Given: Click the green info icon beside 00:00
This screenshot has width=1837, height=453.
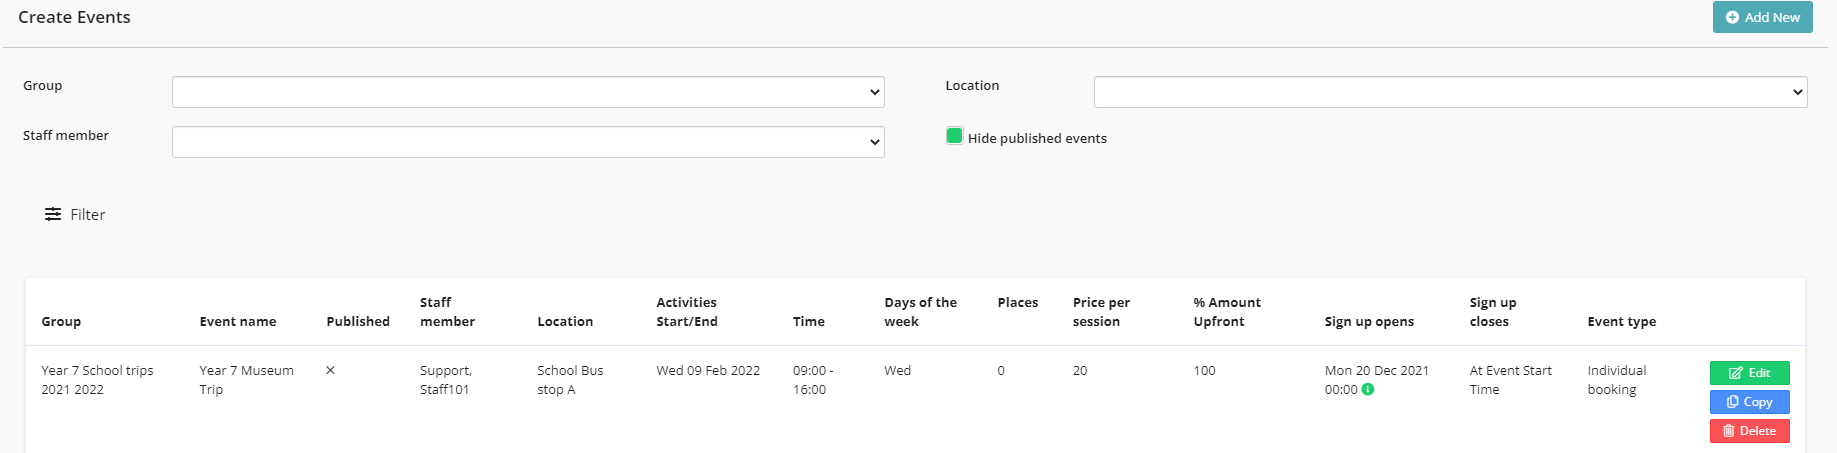Looking at the screenshot, I should click(1368, 390).
